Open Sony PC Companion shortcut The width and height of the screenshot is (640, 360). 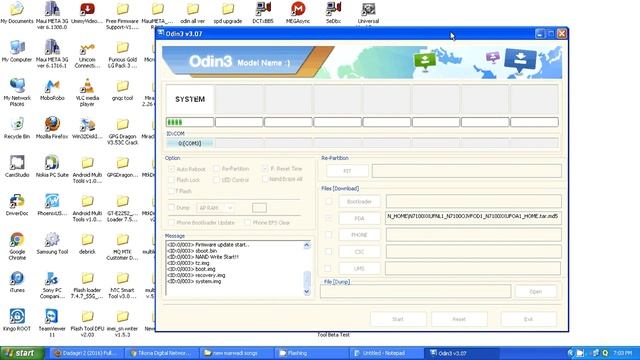[52, 285]
